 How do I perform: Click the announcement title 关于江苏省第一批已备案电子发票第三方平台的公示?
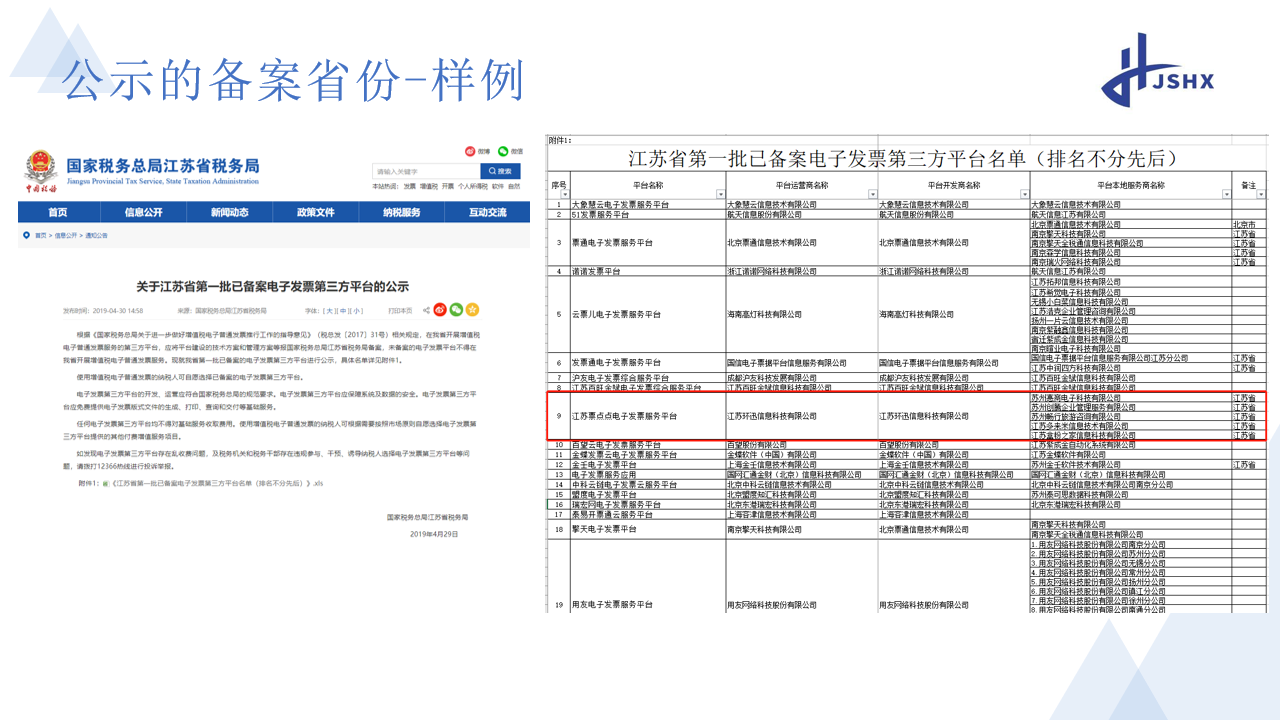tap(273, 286)
